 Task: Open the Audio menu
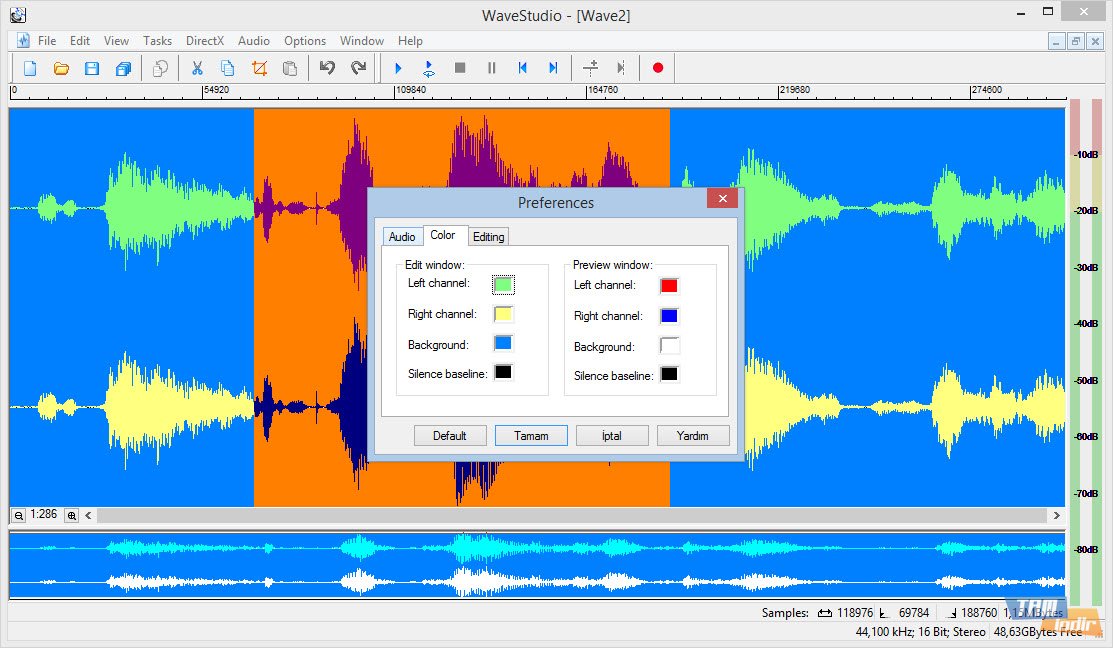[253, 41]
